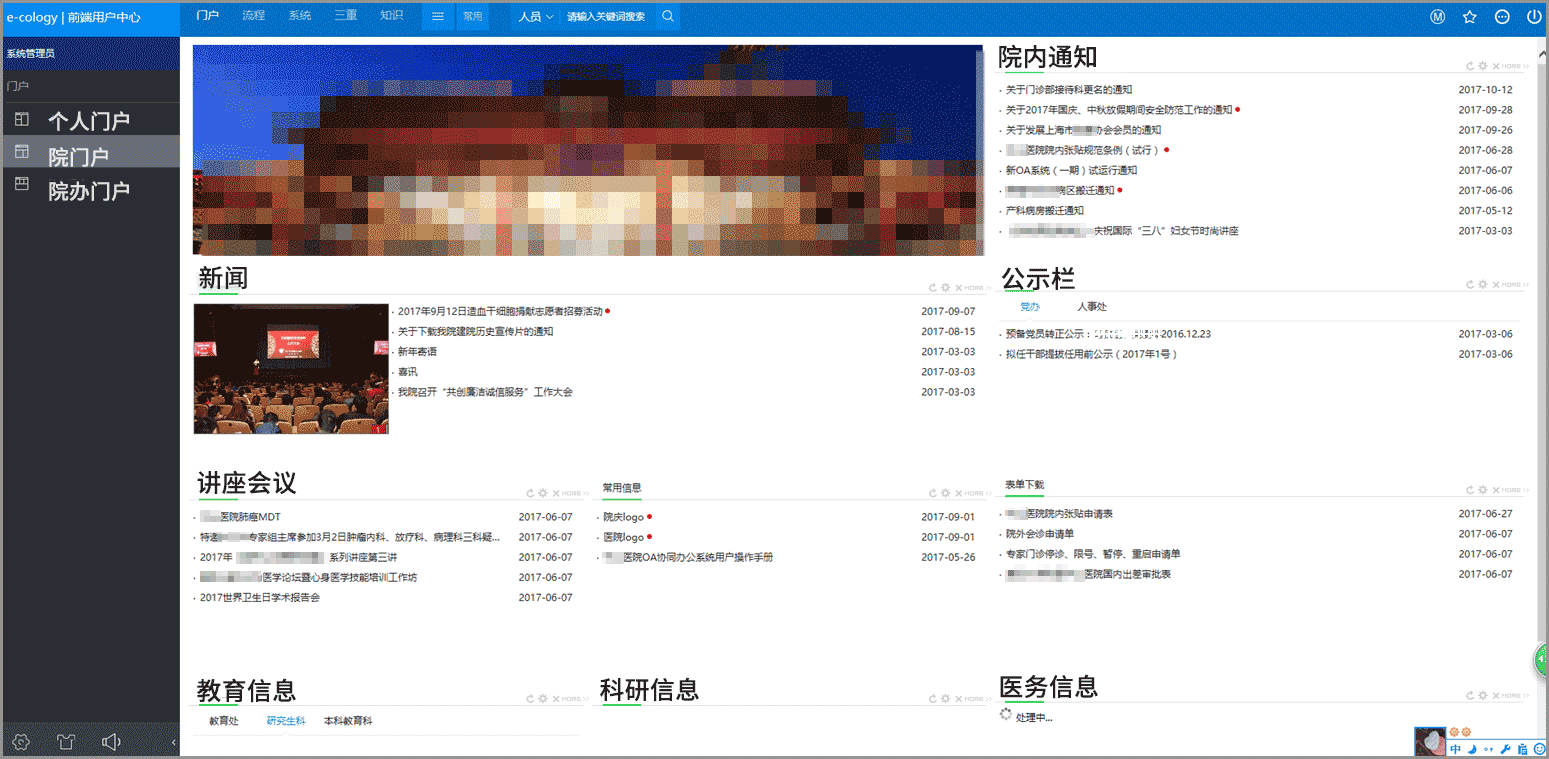The width and height of the screenshot is (1549, 759).
Task: Refresh the 常用信息 widget
Action: [933, 493]
